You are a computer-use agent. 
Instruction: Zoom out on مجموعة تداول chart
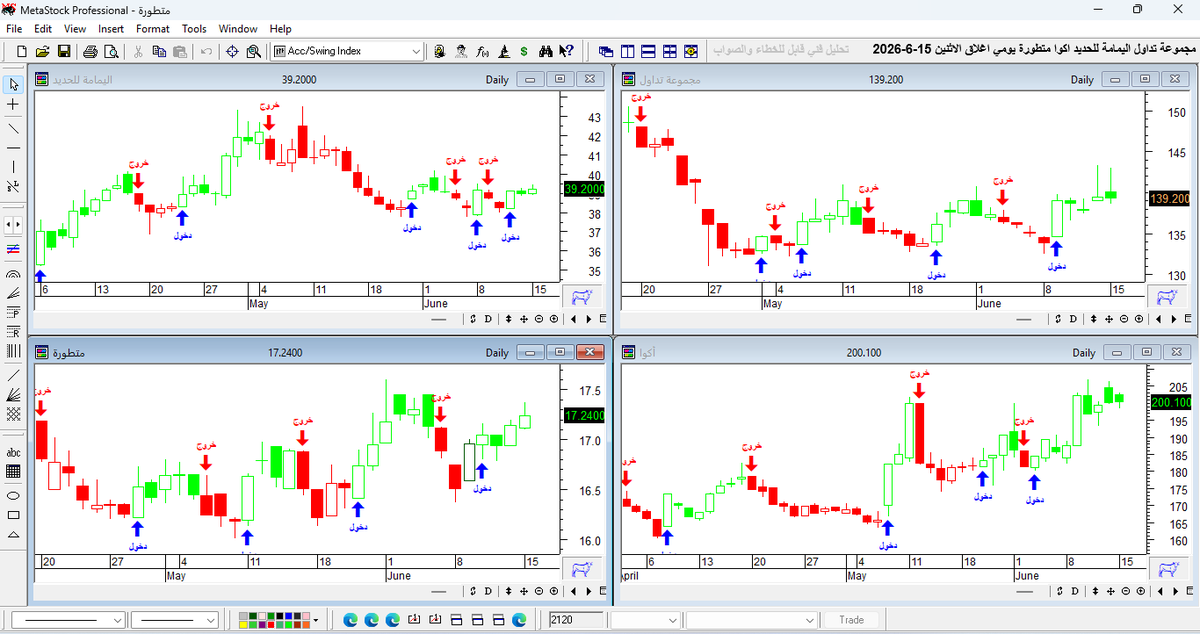(1125, 319)
